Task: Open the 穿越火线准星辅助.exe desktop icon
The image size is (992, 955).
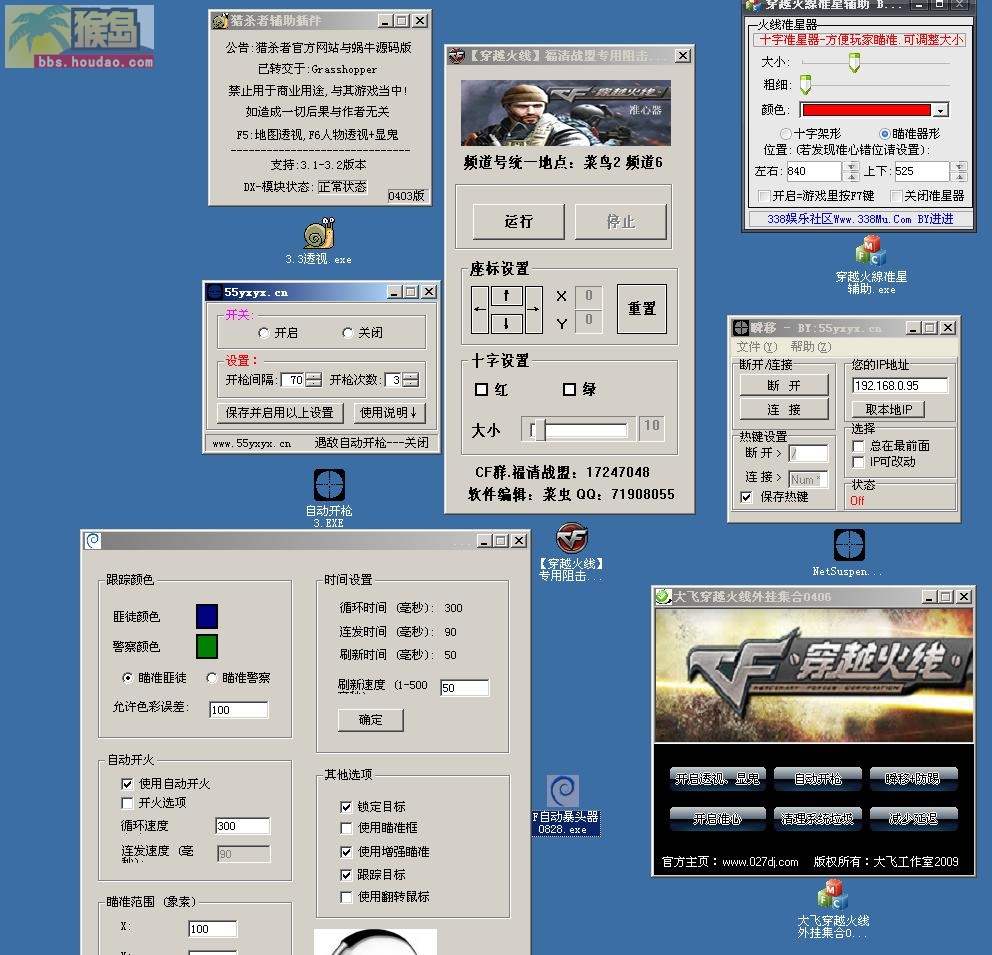Action: 871,251
